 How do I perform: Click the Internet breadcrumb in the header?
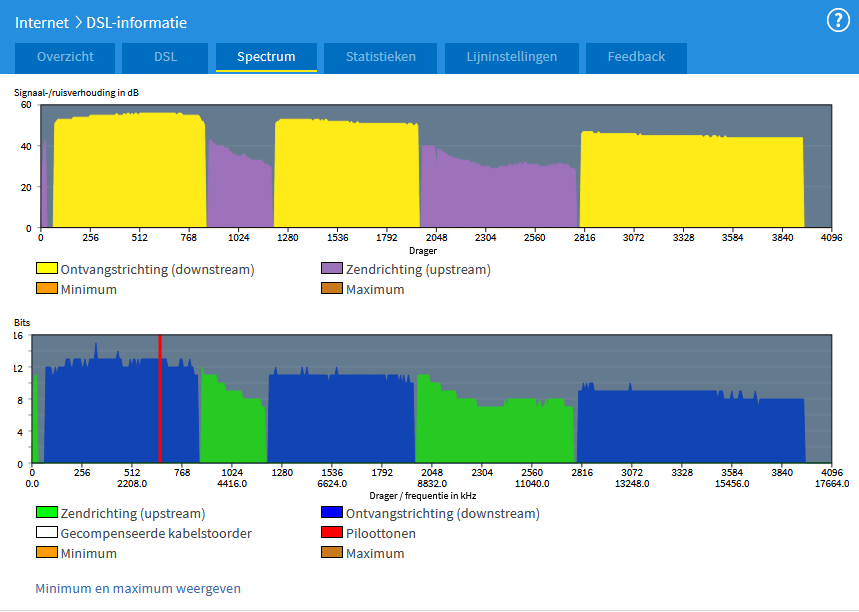coord(41,22)
